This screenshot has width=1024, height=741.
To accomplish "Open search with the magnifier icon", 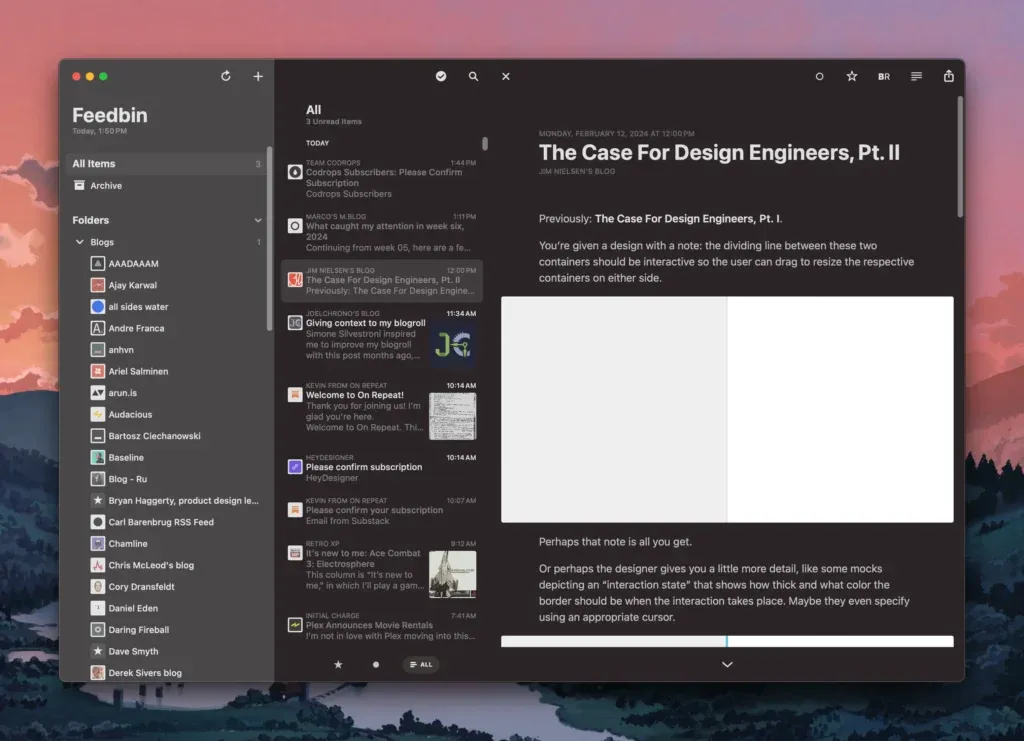I will click(473, 76).
